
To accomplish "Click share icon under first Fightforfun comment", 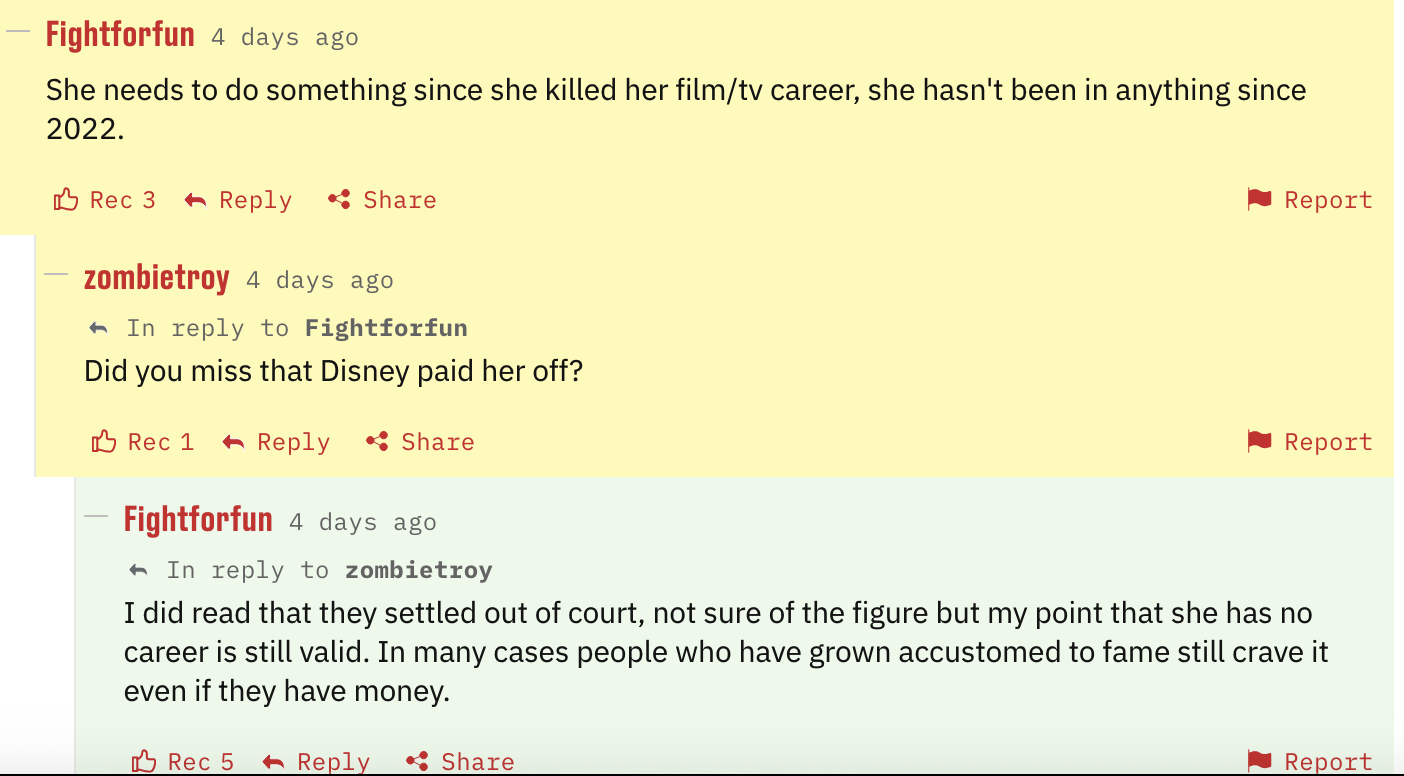I will point(339,200).
